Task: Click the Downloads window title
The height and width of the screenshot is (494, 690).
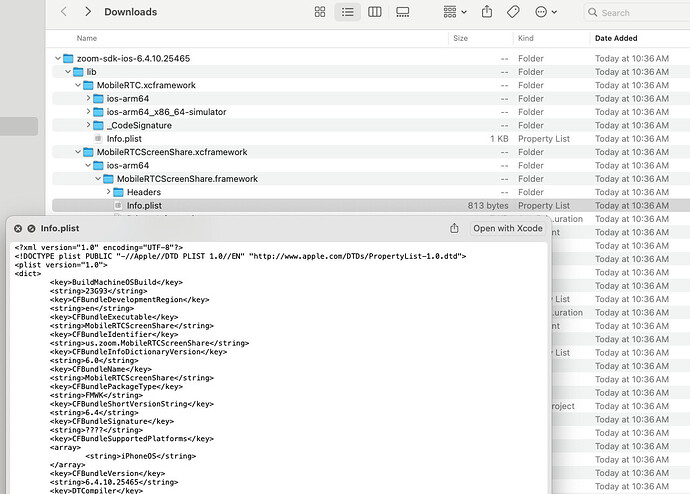Action: coord(131,12)
